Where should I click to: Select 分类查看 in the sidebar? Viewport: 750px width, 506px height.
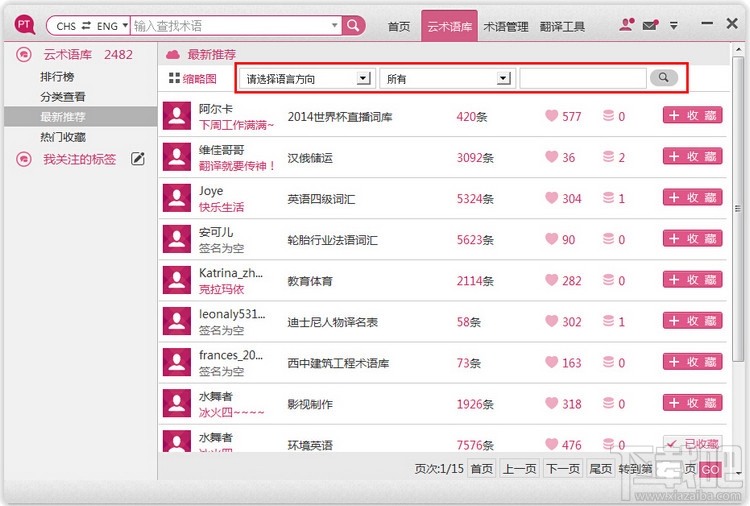pyautogui.click(x=63, y=97)
